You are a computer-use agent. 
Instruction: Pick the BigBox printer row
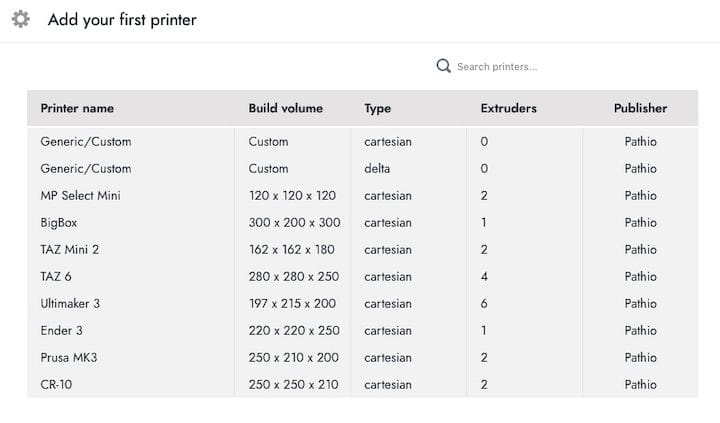(x=59, y=223)
